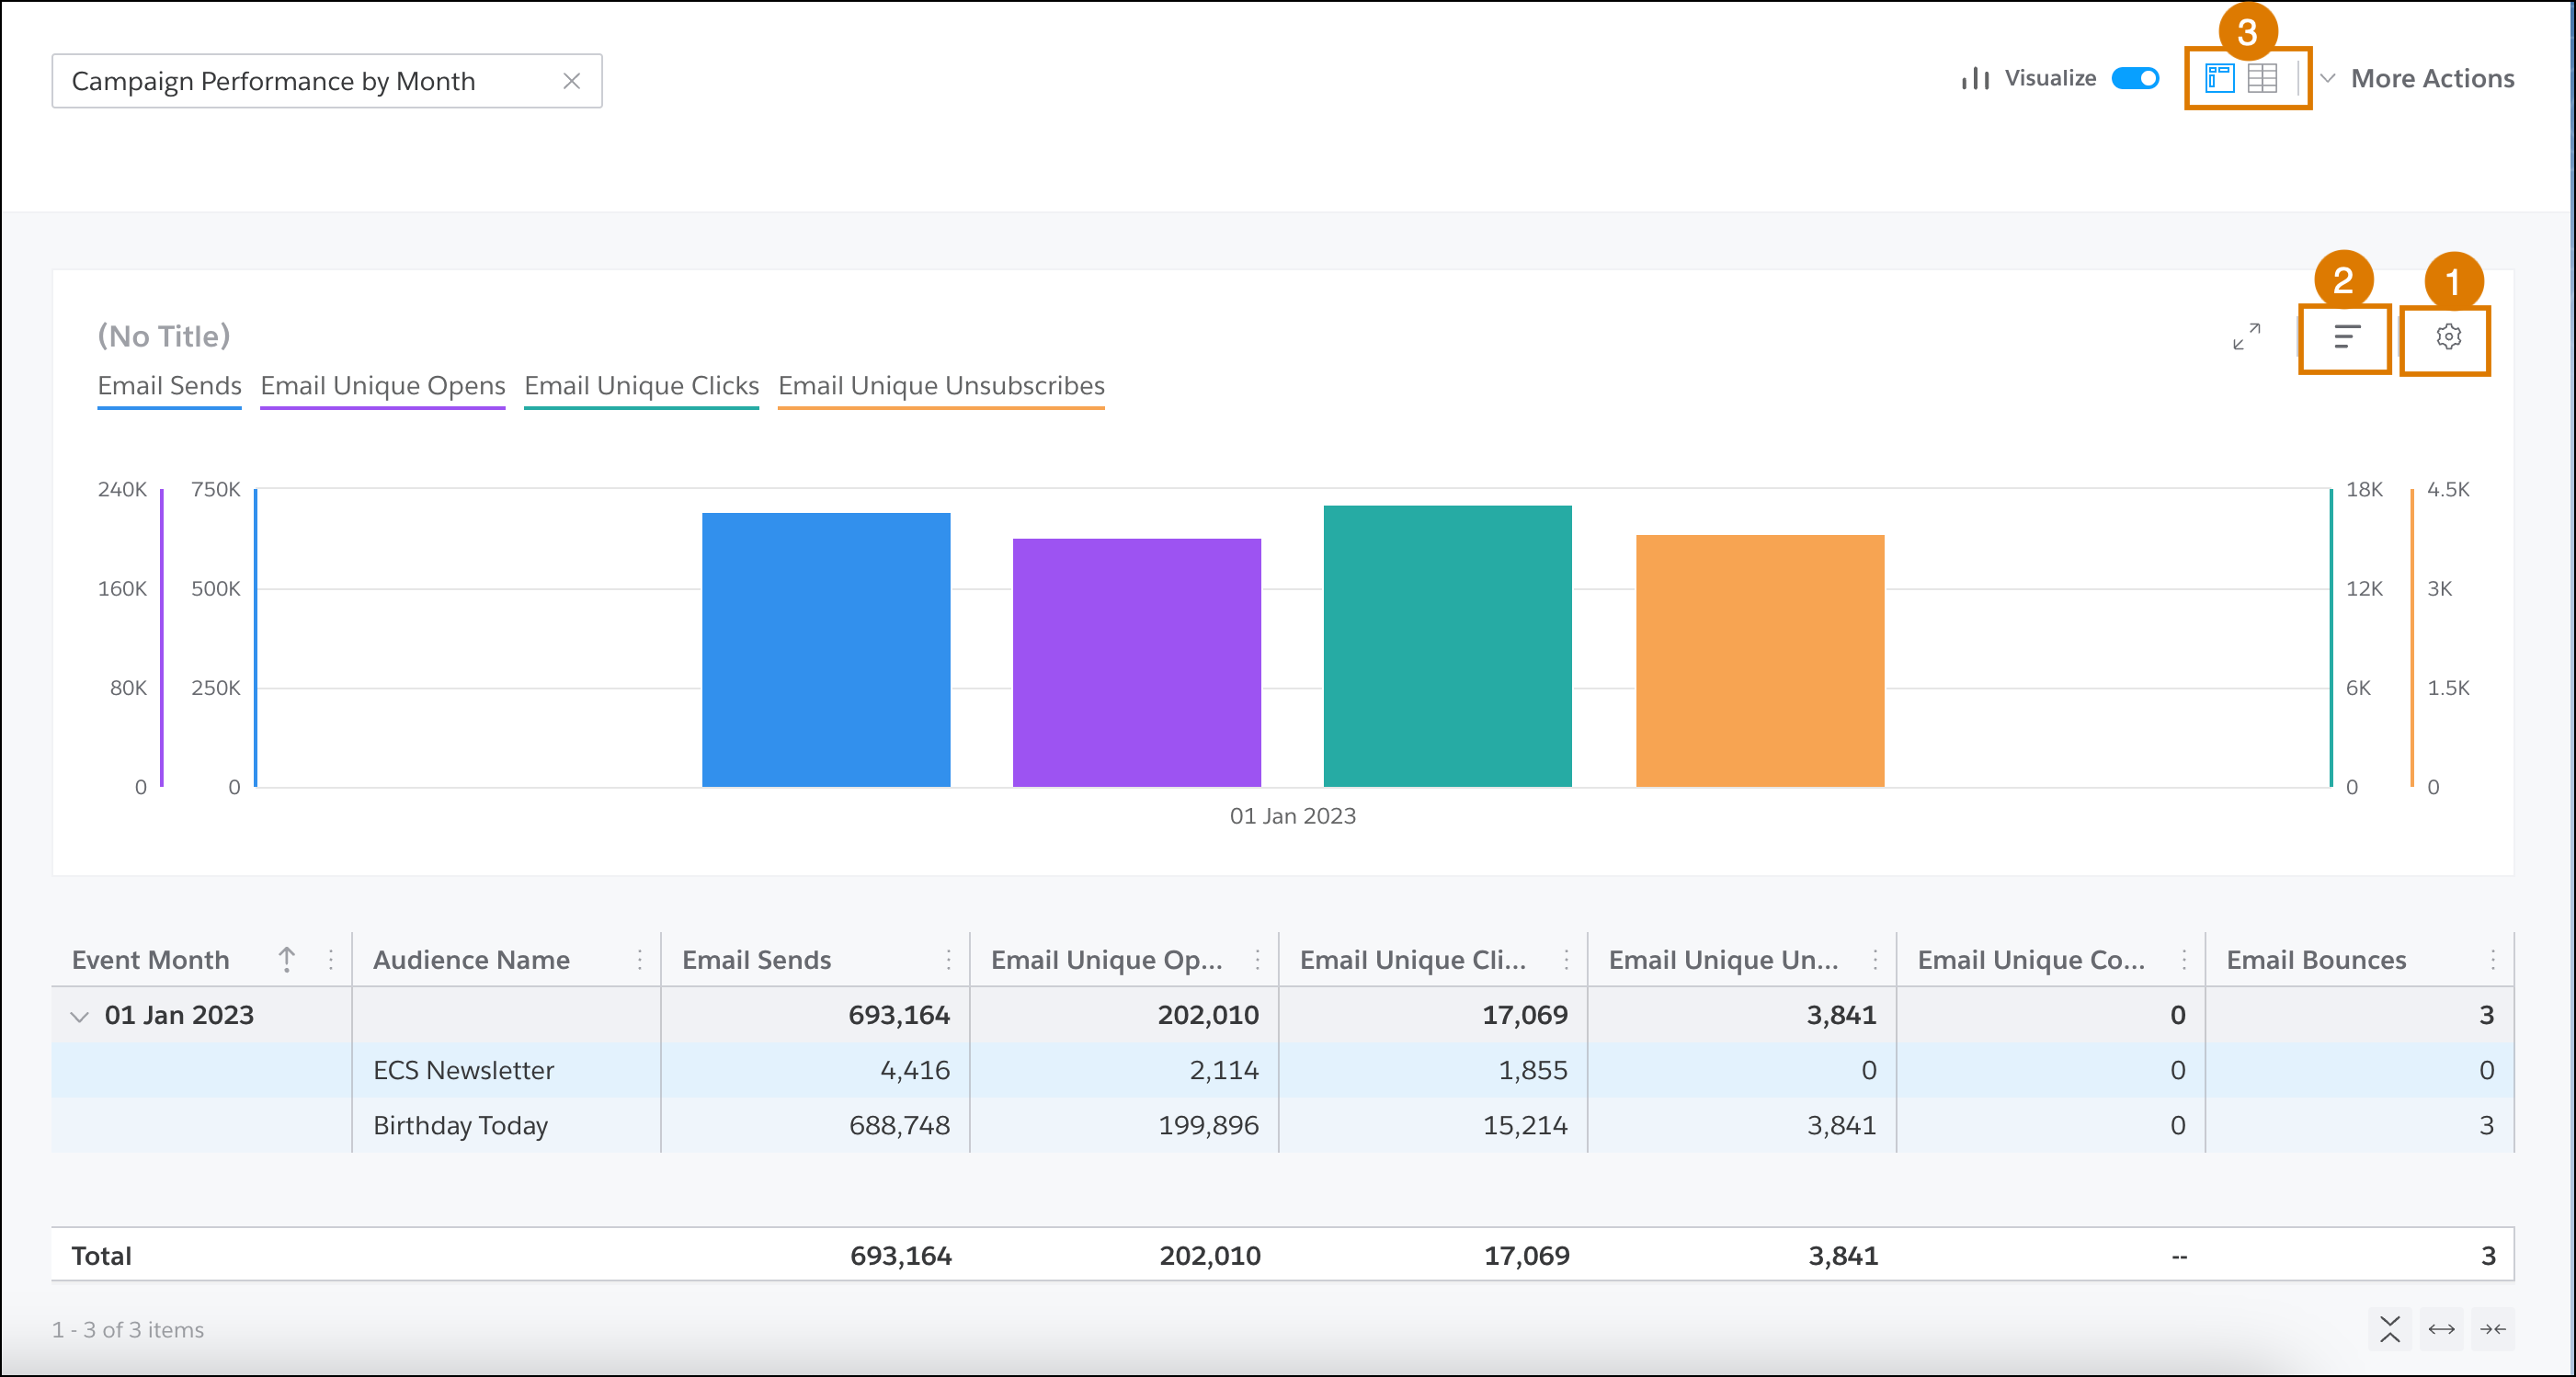The image size is (2576, 1377).
Task: Open Event Month column options menu
Action: pos(330,959)
